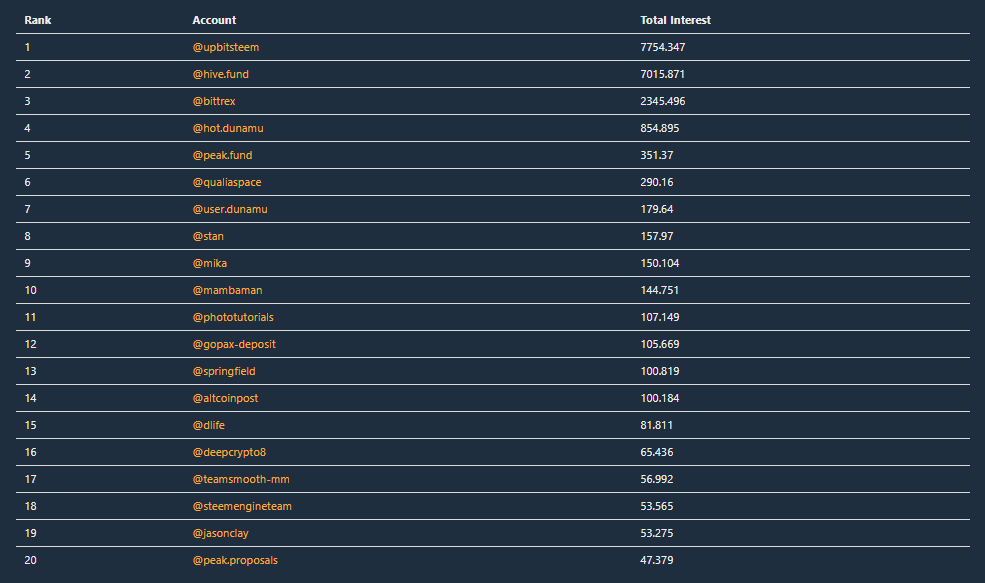985x583 pixels.
Task: Click the Account column header
Action: (214, 20)
